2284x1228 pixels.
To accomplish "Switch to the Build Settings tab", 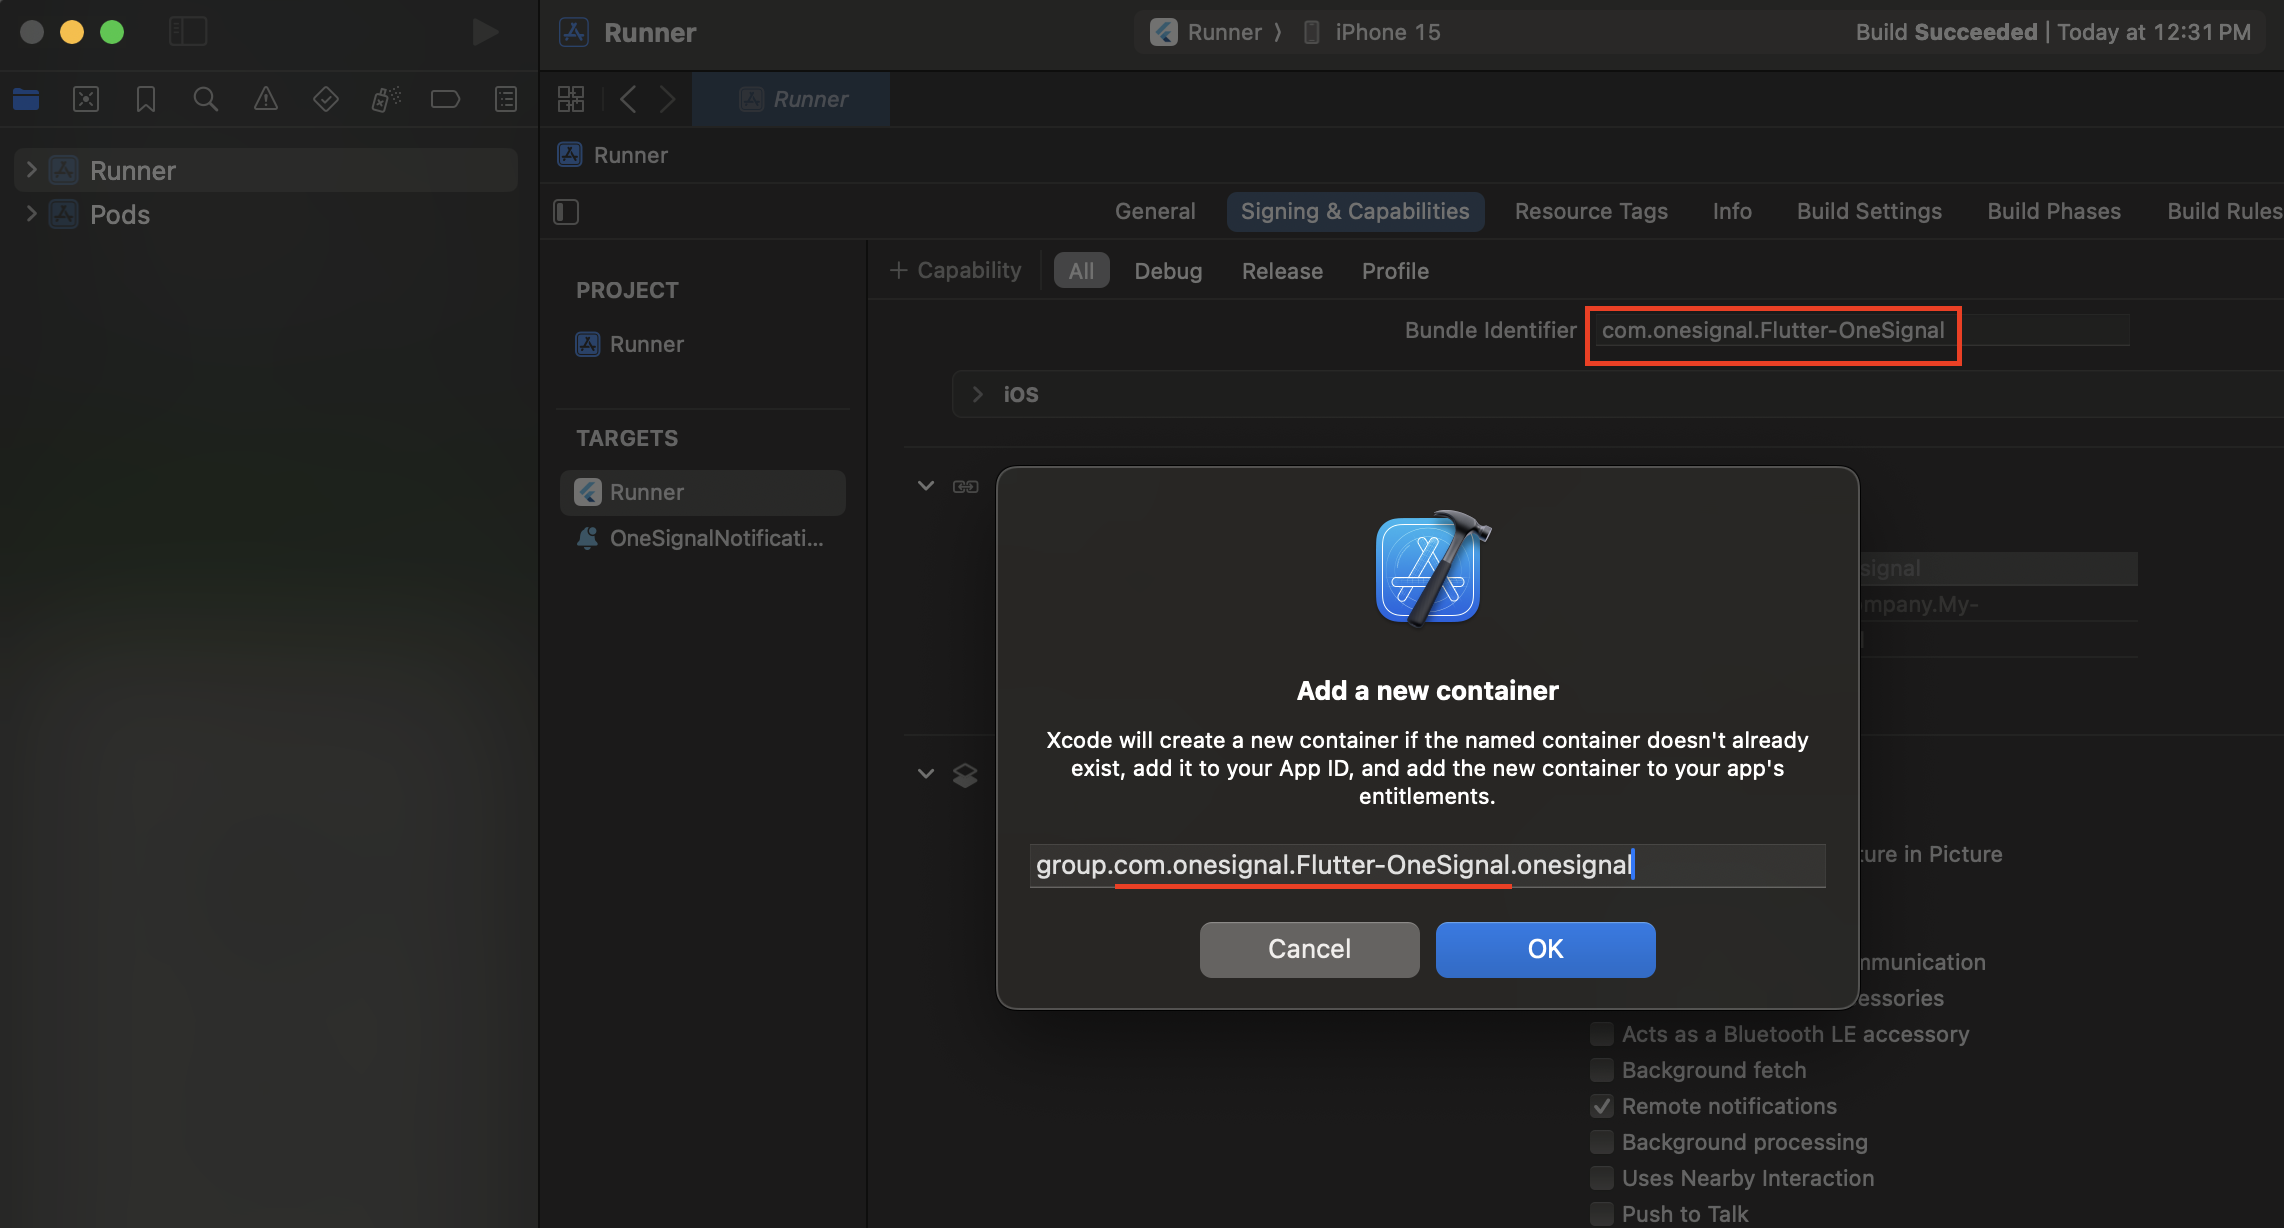I will 1869,211.
